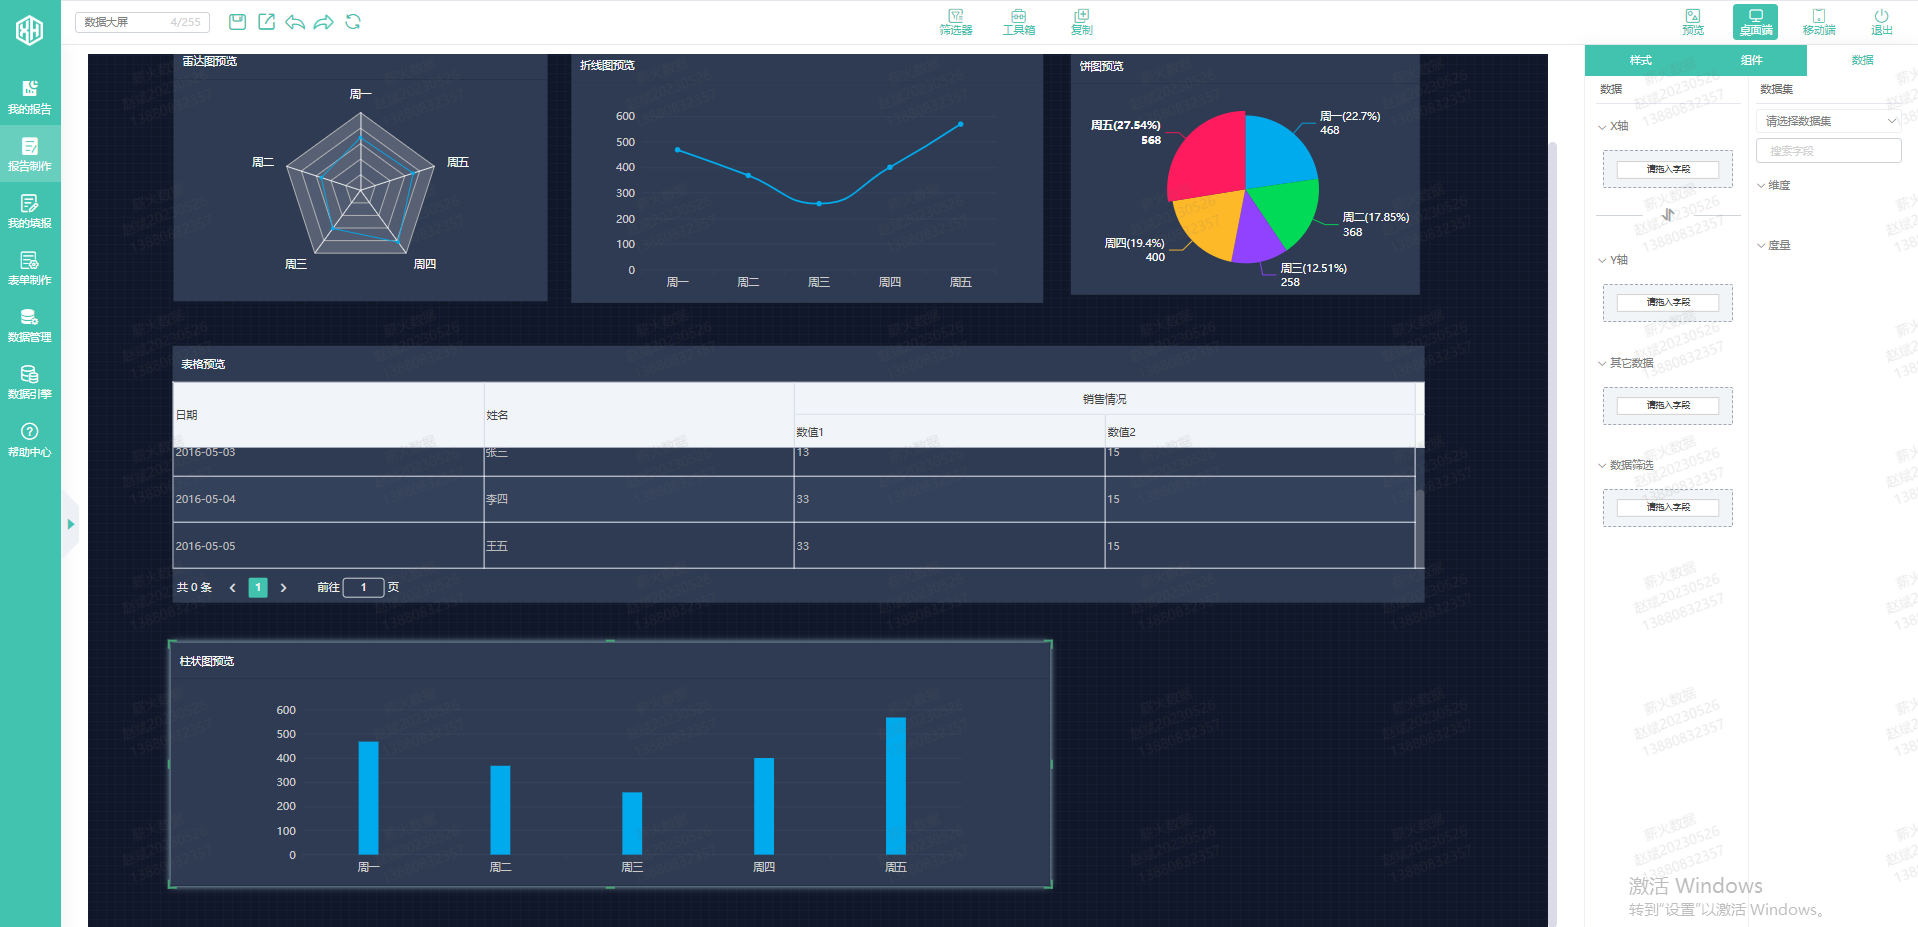
Task: Collapse the X轴 section
Action: (1603, 127)
